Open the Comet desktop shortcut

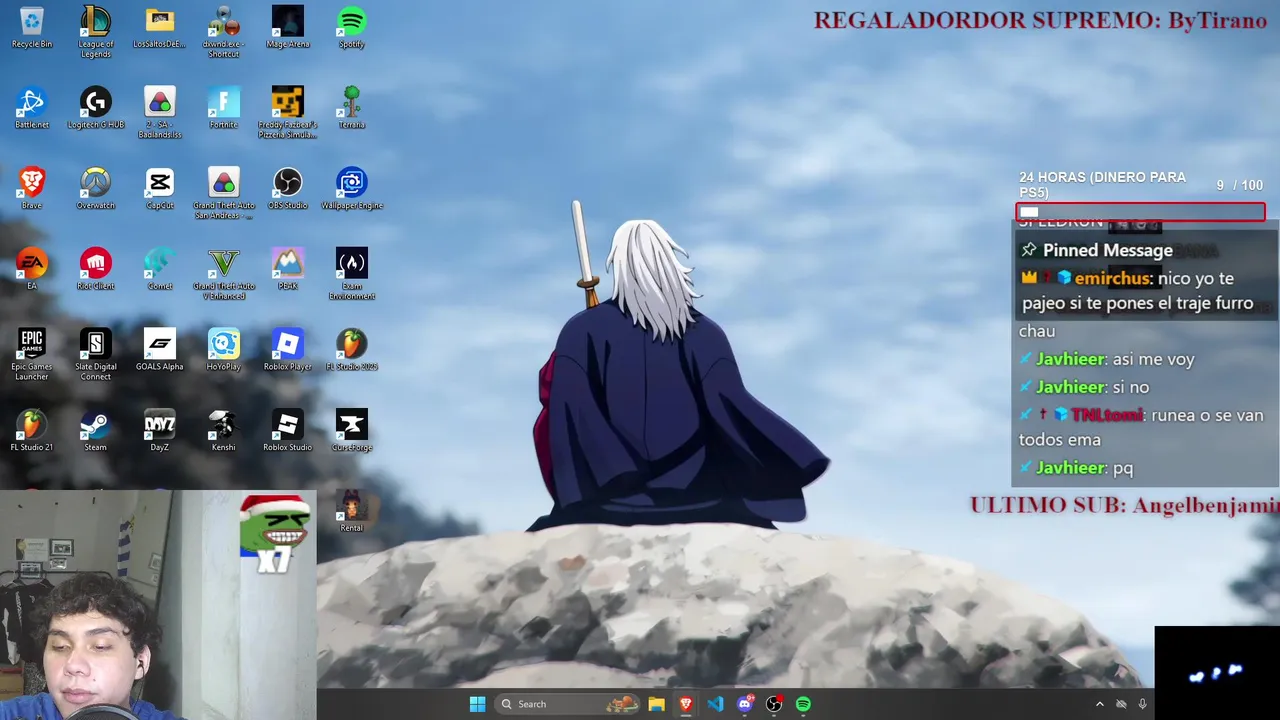click(160, 270)
